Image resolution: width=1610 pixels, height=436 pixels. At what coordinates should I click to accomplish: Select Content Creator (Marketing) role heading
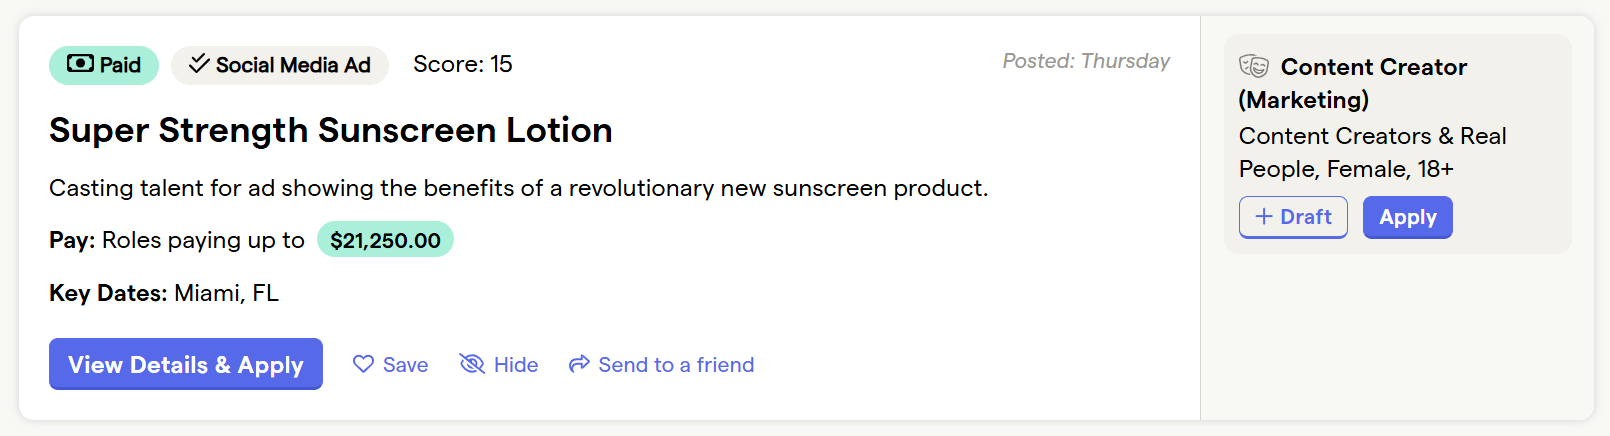[1353, 83]
